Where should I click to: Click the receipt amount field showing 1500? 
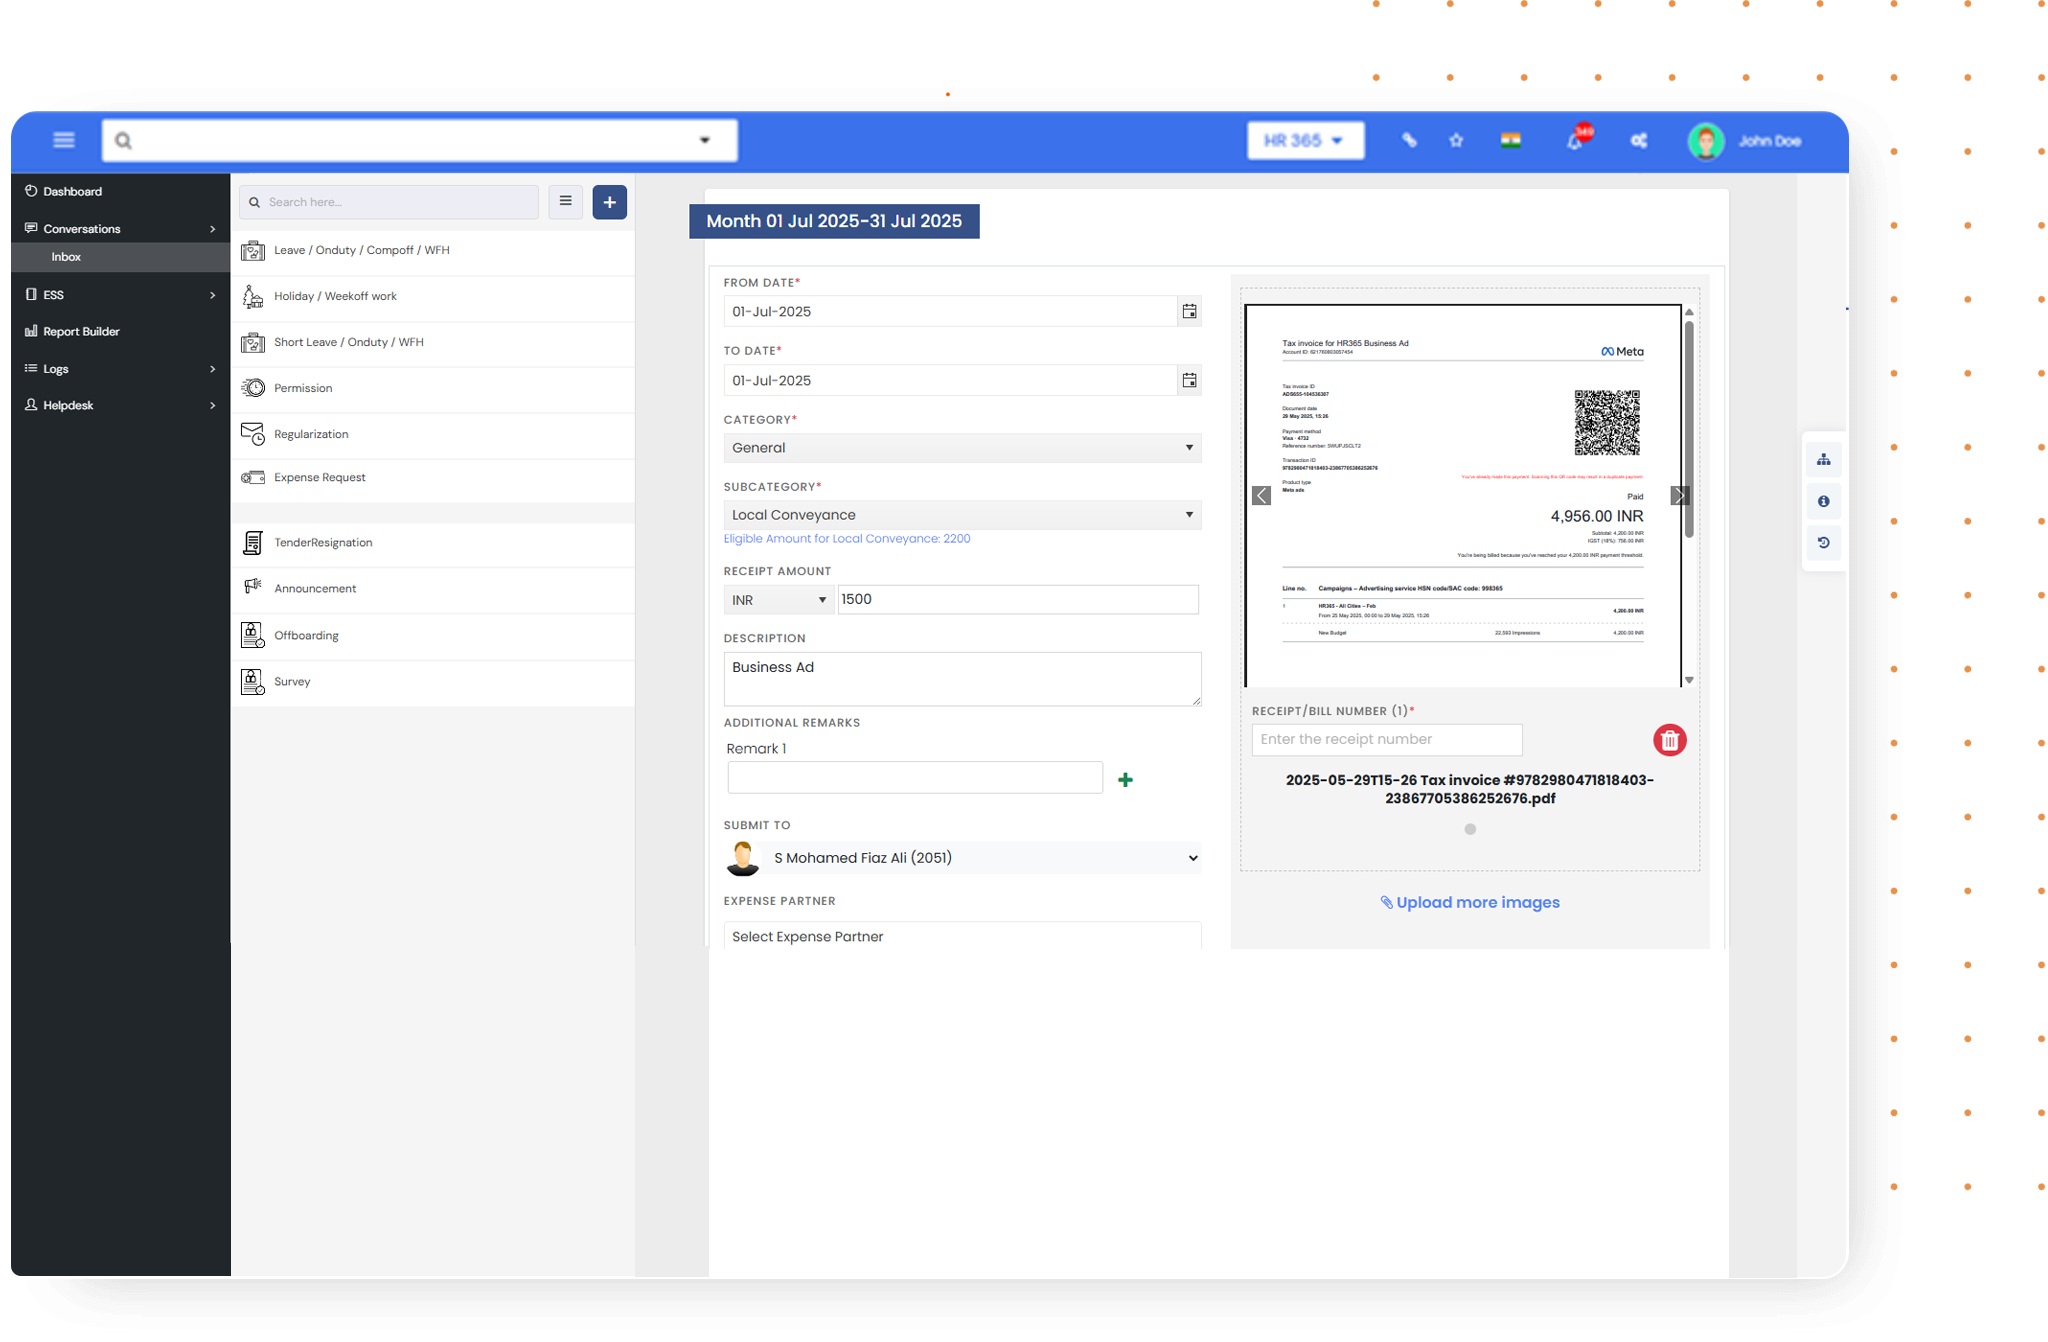pos(1018,599)
